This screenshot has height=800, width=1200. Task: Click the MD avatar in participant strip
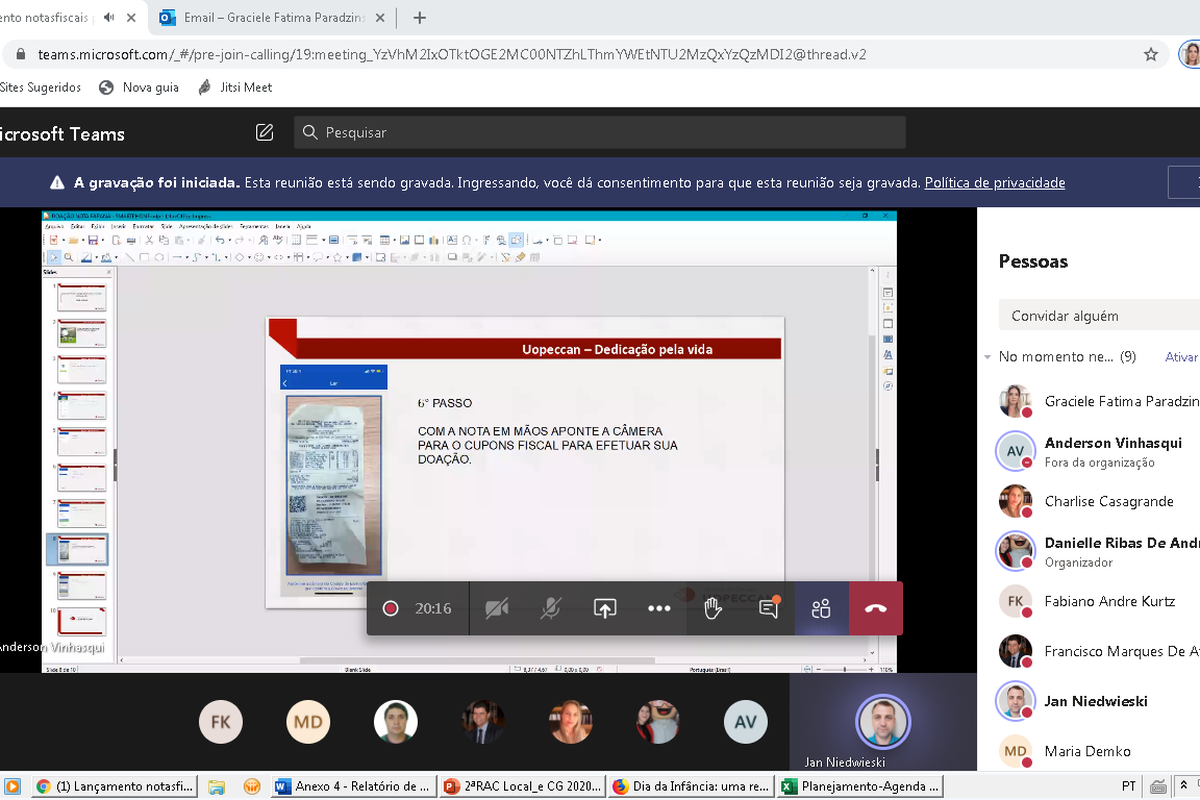pyautogui.click(x=308, y=722)
